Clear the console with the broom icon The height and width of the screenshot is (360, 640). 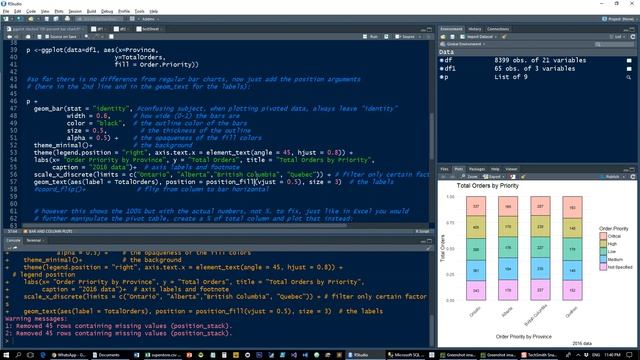pos(429,248)
